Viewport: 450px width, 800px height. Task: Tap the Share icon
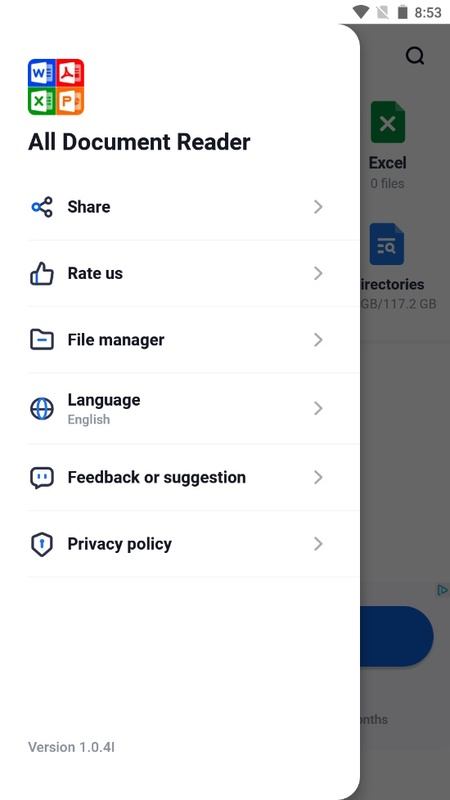click(x=42, y=207)
